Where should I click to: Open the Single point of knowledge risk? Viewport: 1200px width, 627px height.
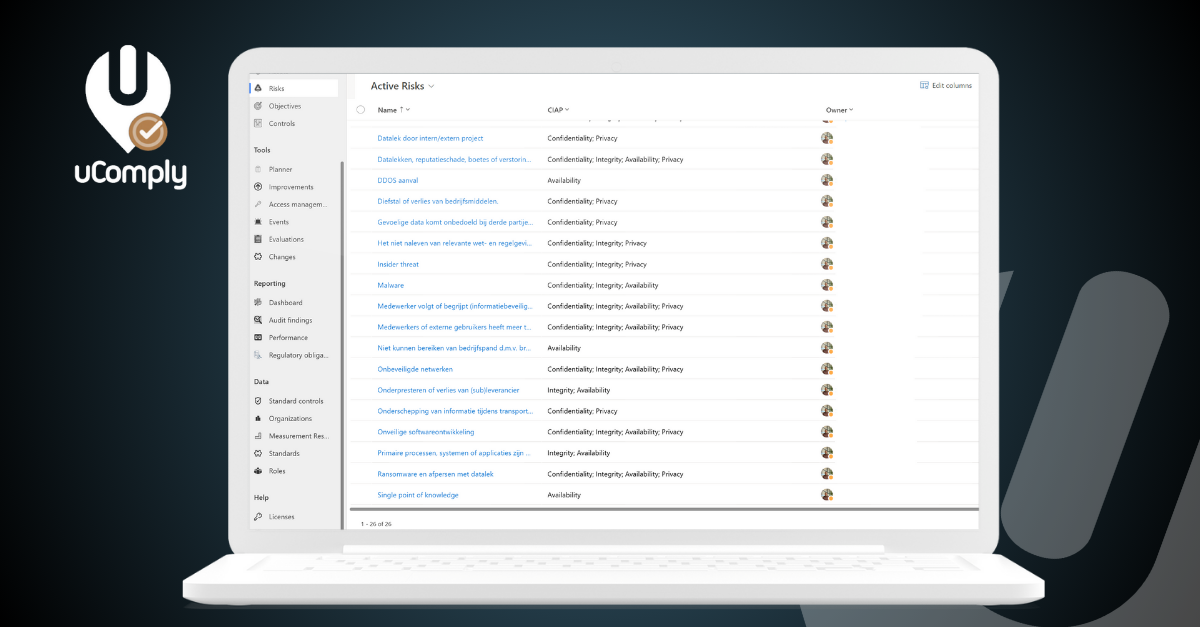(x=418, y=495)
